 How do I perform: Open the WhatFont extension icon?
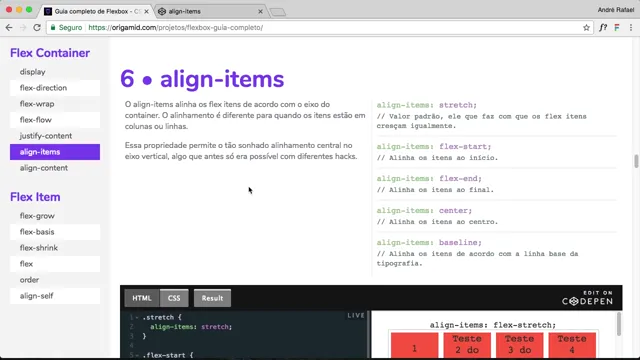[603, 28]
